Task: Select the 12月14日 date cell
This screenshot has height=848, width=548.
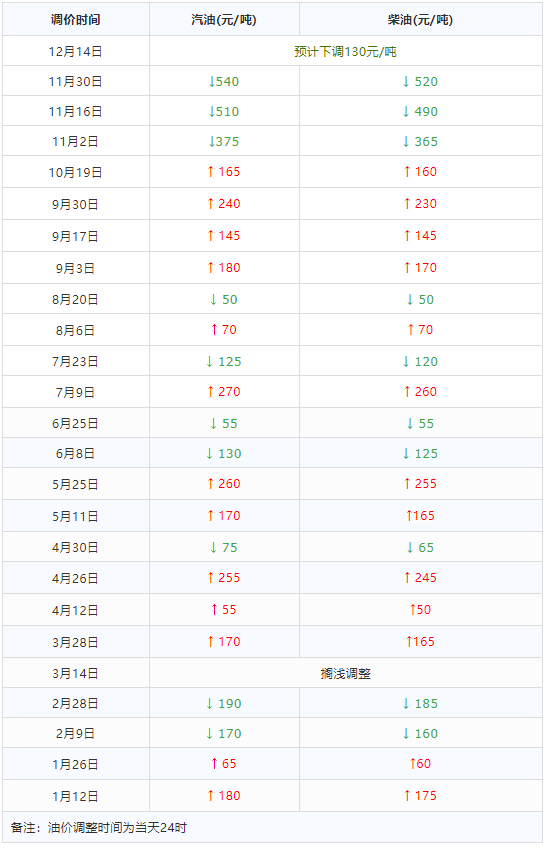Action: pos(76,52)
